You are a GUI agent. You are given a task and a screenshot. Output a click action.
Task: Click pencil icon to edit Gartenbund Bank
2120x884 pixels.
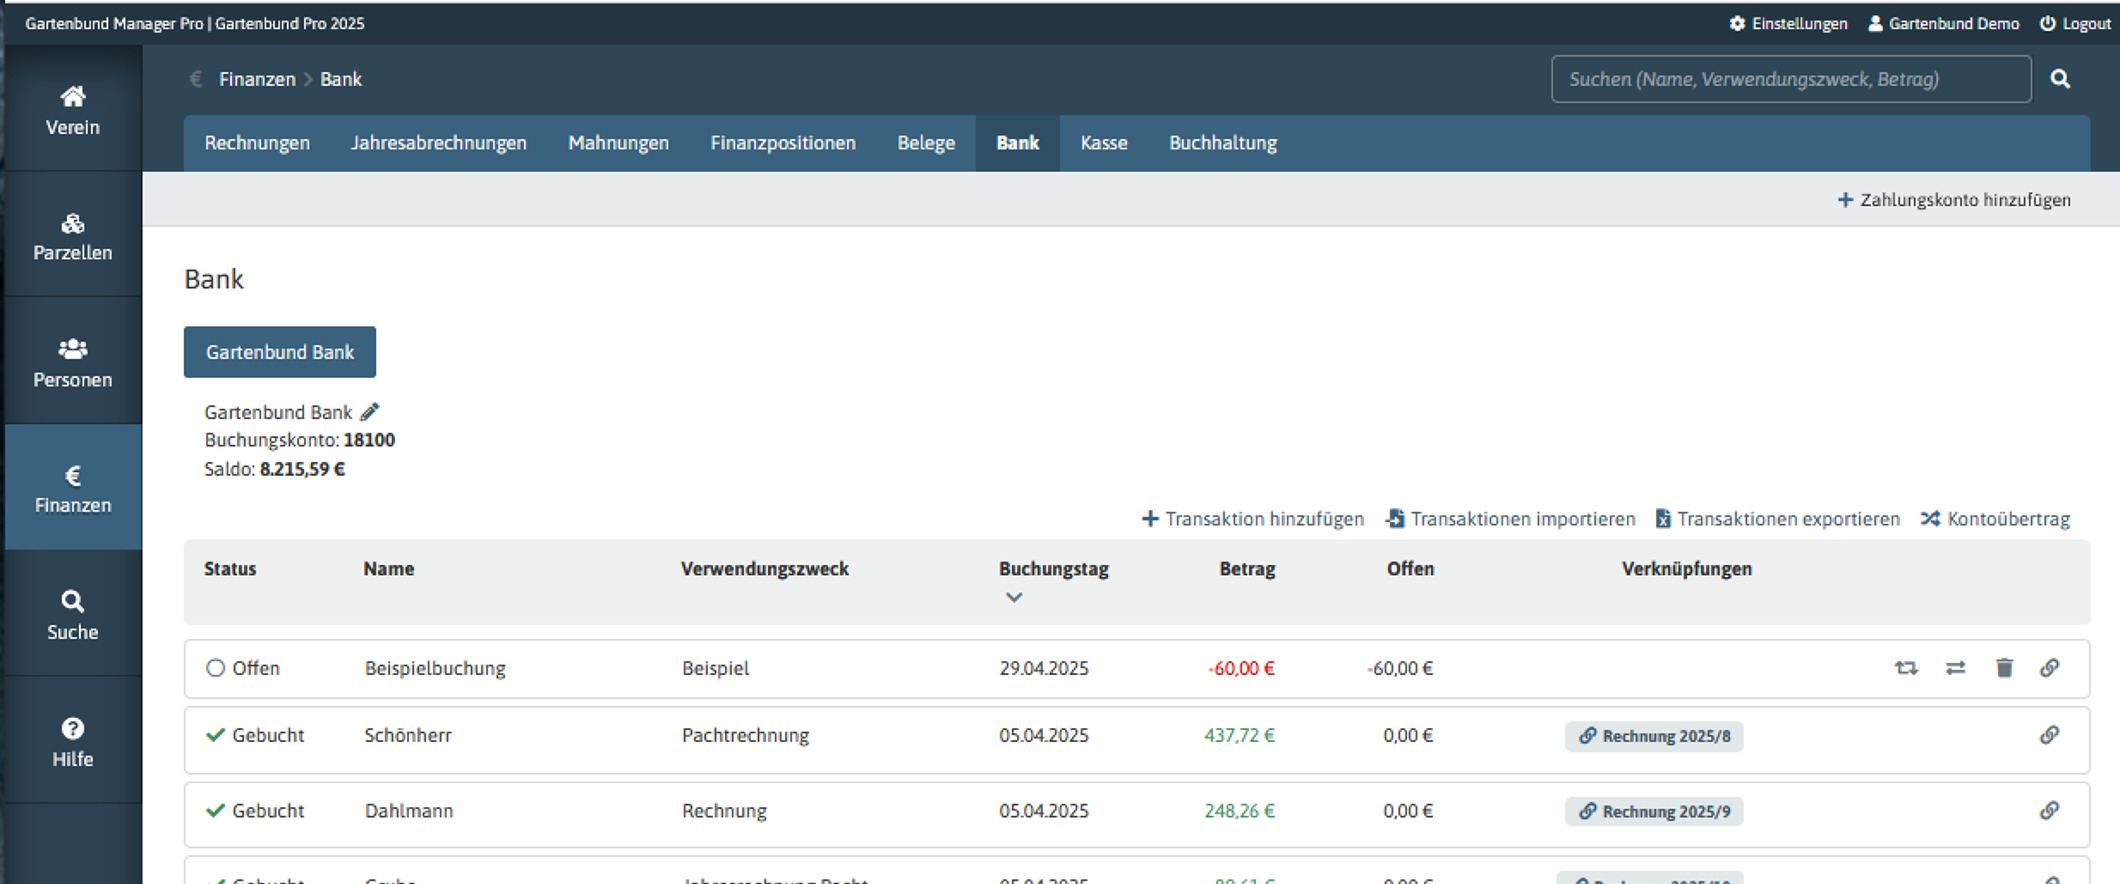coord(370,412)
